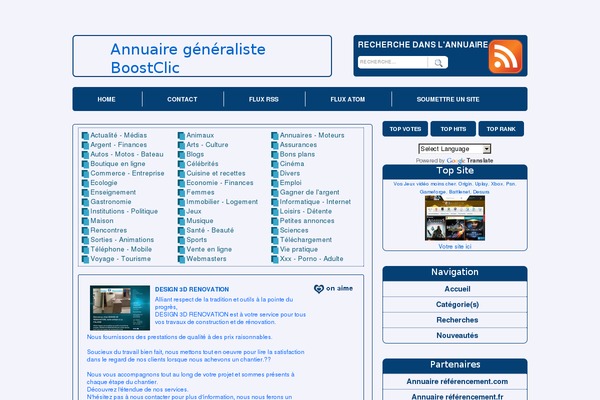Screen dimensions: 600x400
Task: Click the category icon beside Jeux
Action: click(x=181, y=212)
